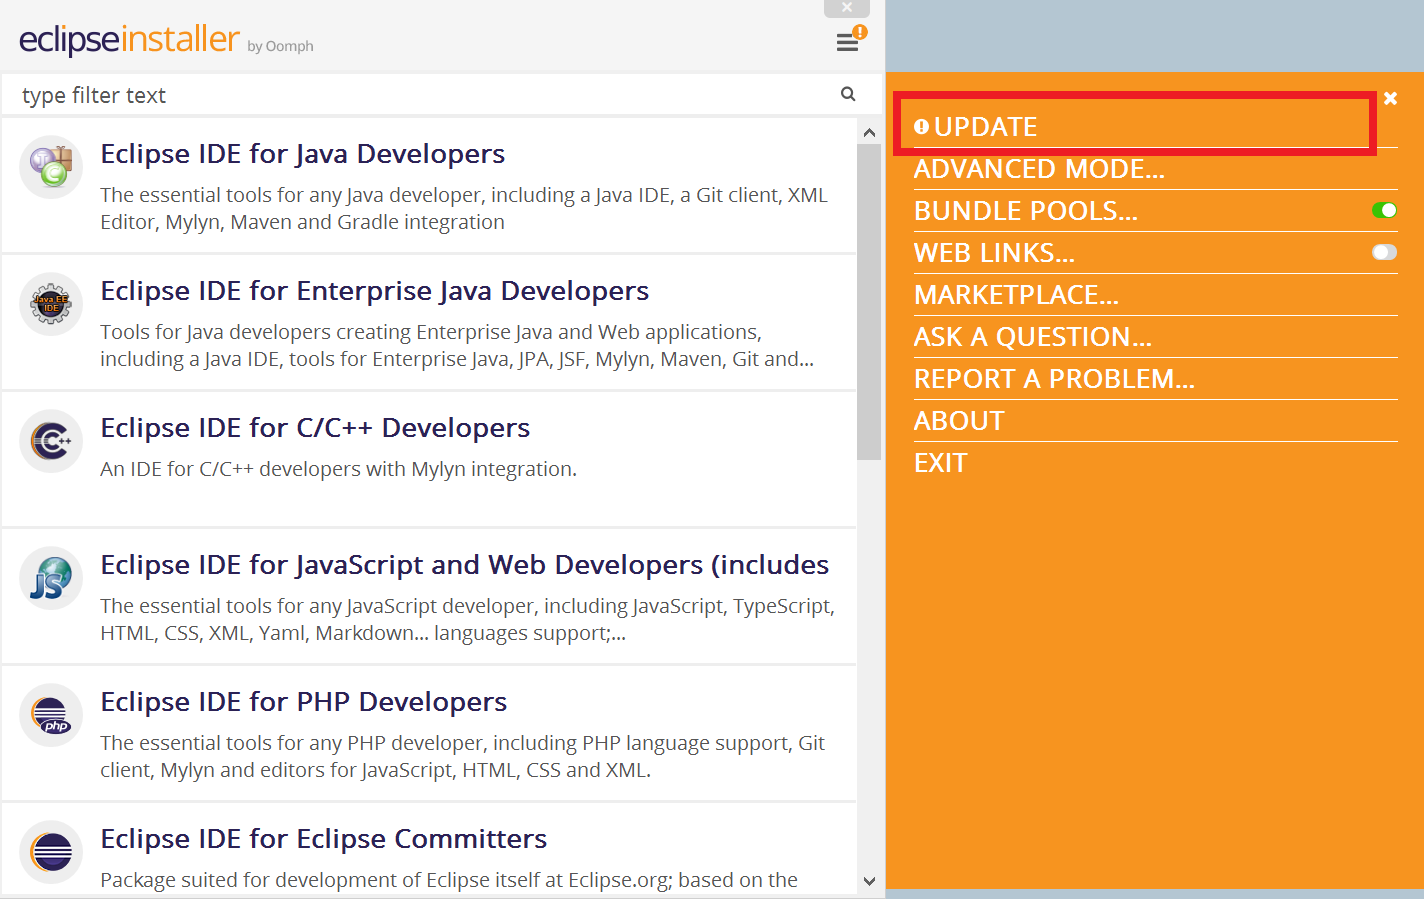Click the scrollbar down arrow
The height and width of the screenshot is (899, 1424).
869,881
